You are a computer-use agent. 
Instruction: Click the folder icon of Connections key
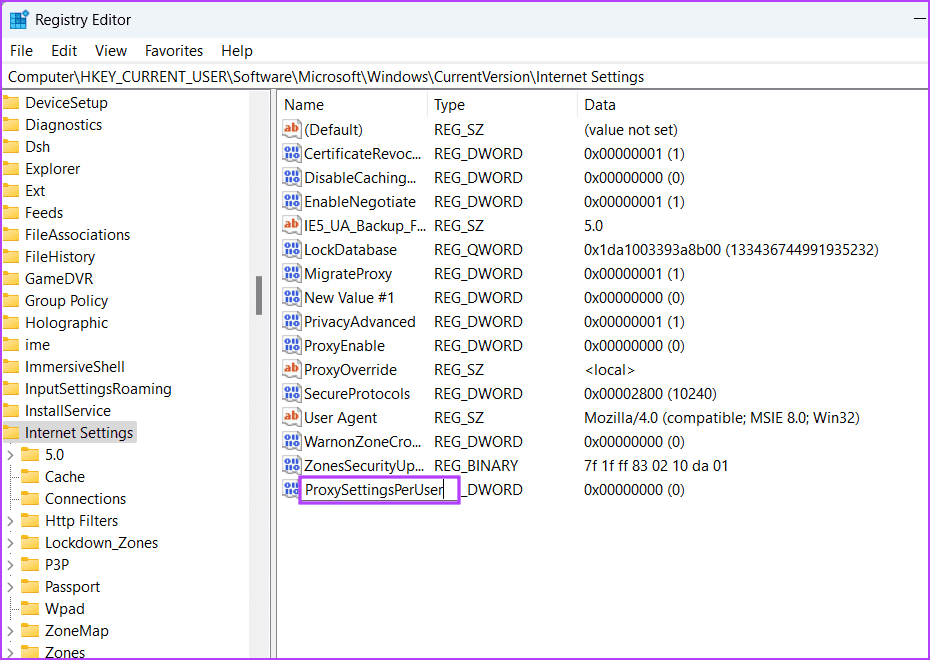point(30,498)
